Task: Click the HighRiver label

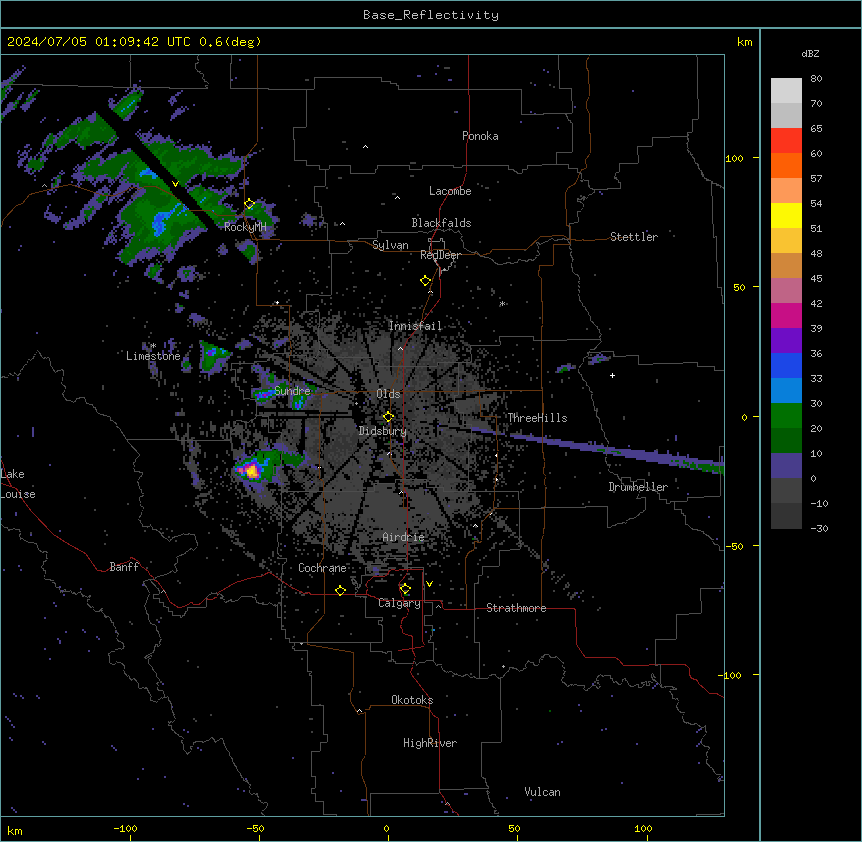Action: (430, 743)
